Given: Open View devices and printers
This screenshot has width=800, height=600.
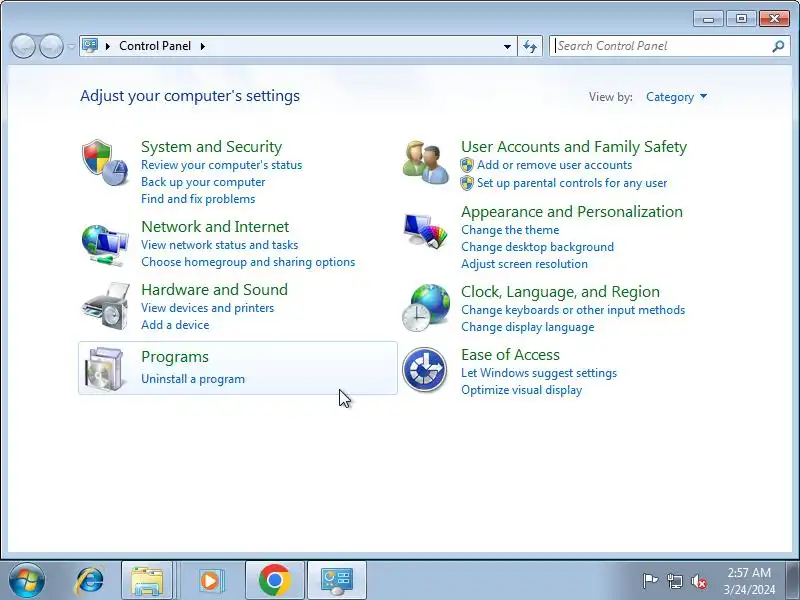Looking at the screenshot, I should point(207,308).
